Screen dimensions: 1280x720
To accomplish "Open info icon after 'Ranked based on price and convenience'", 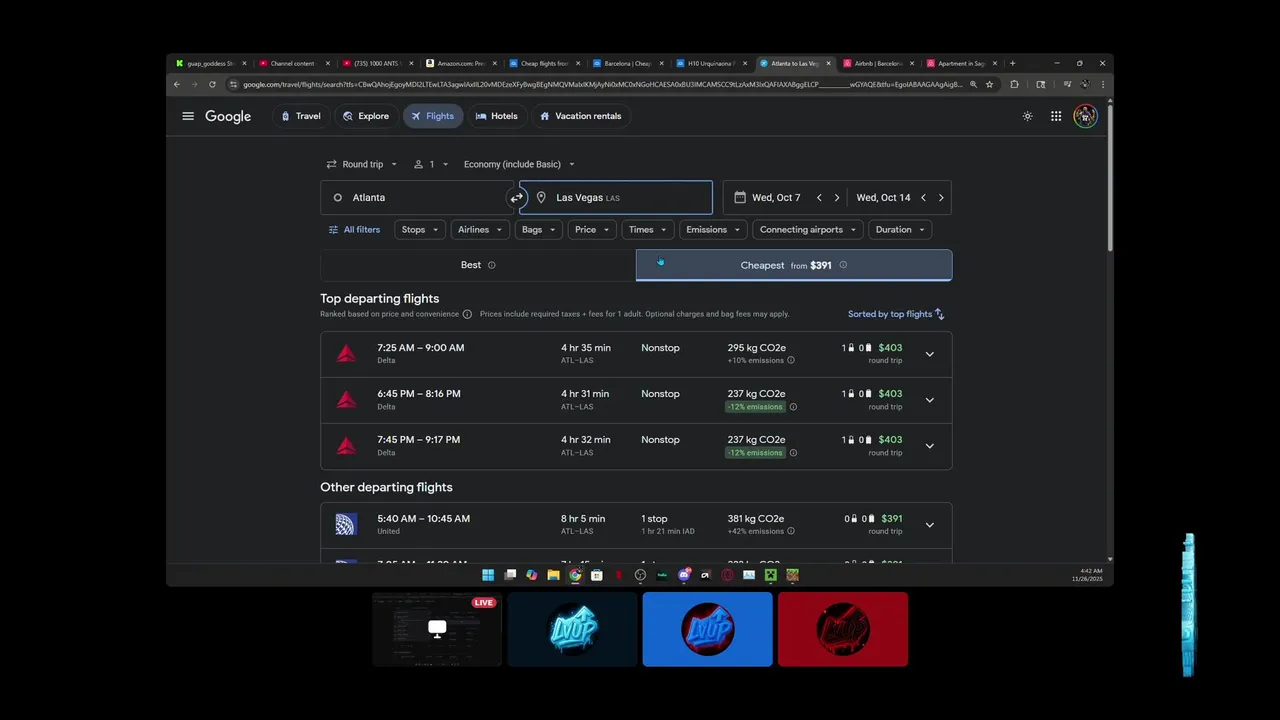I will (x=467, y=314).
